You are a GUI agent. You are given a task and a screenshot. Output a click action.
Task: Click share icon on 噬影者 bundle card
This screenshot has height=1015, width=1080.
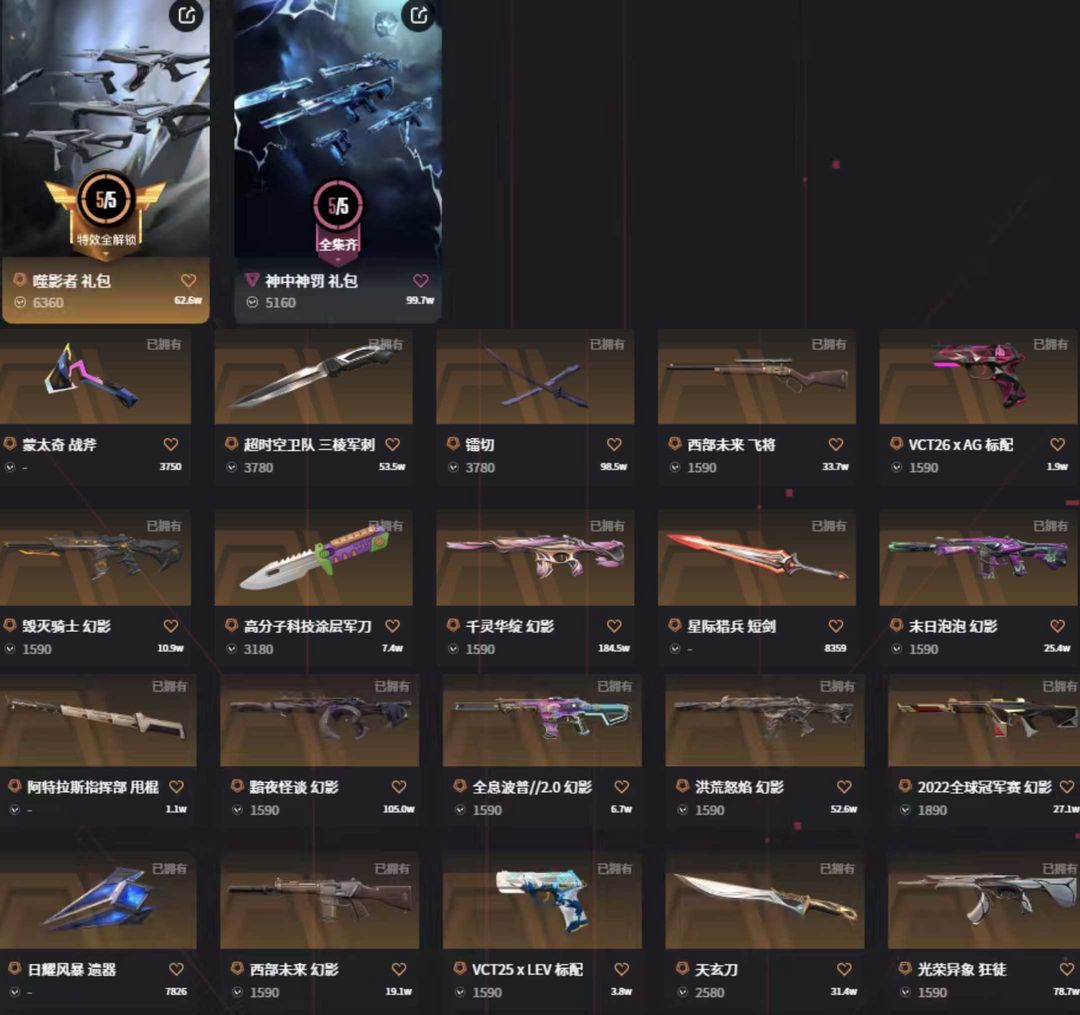coord(187,15)
